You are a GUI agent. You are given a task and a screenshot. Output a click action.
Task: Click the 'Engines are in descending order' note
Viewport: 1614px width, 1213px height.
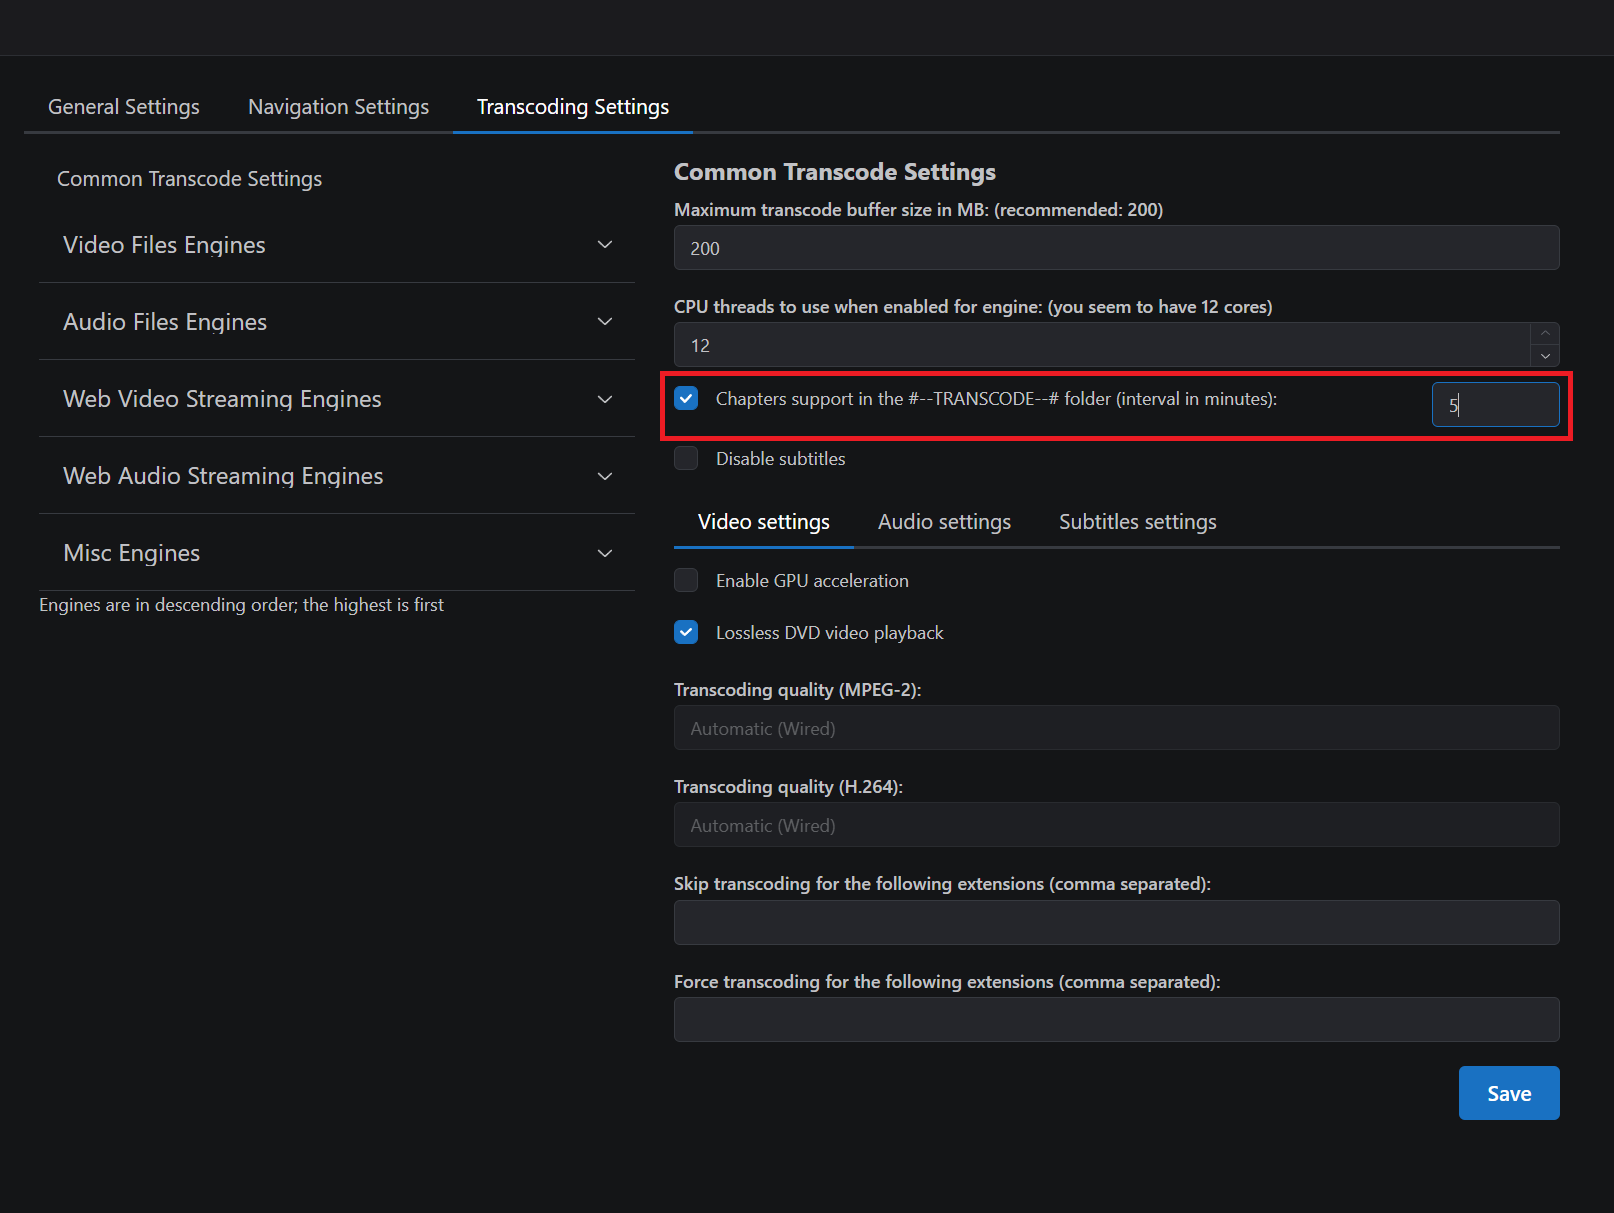point(241,605)
